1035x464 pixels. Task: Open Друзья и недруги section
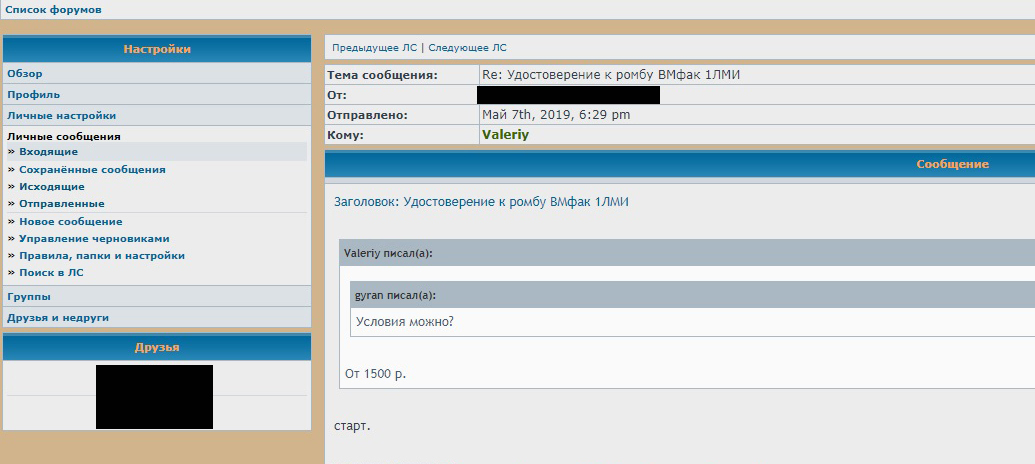click(x=58, y=318)
